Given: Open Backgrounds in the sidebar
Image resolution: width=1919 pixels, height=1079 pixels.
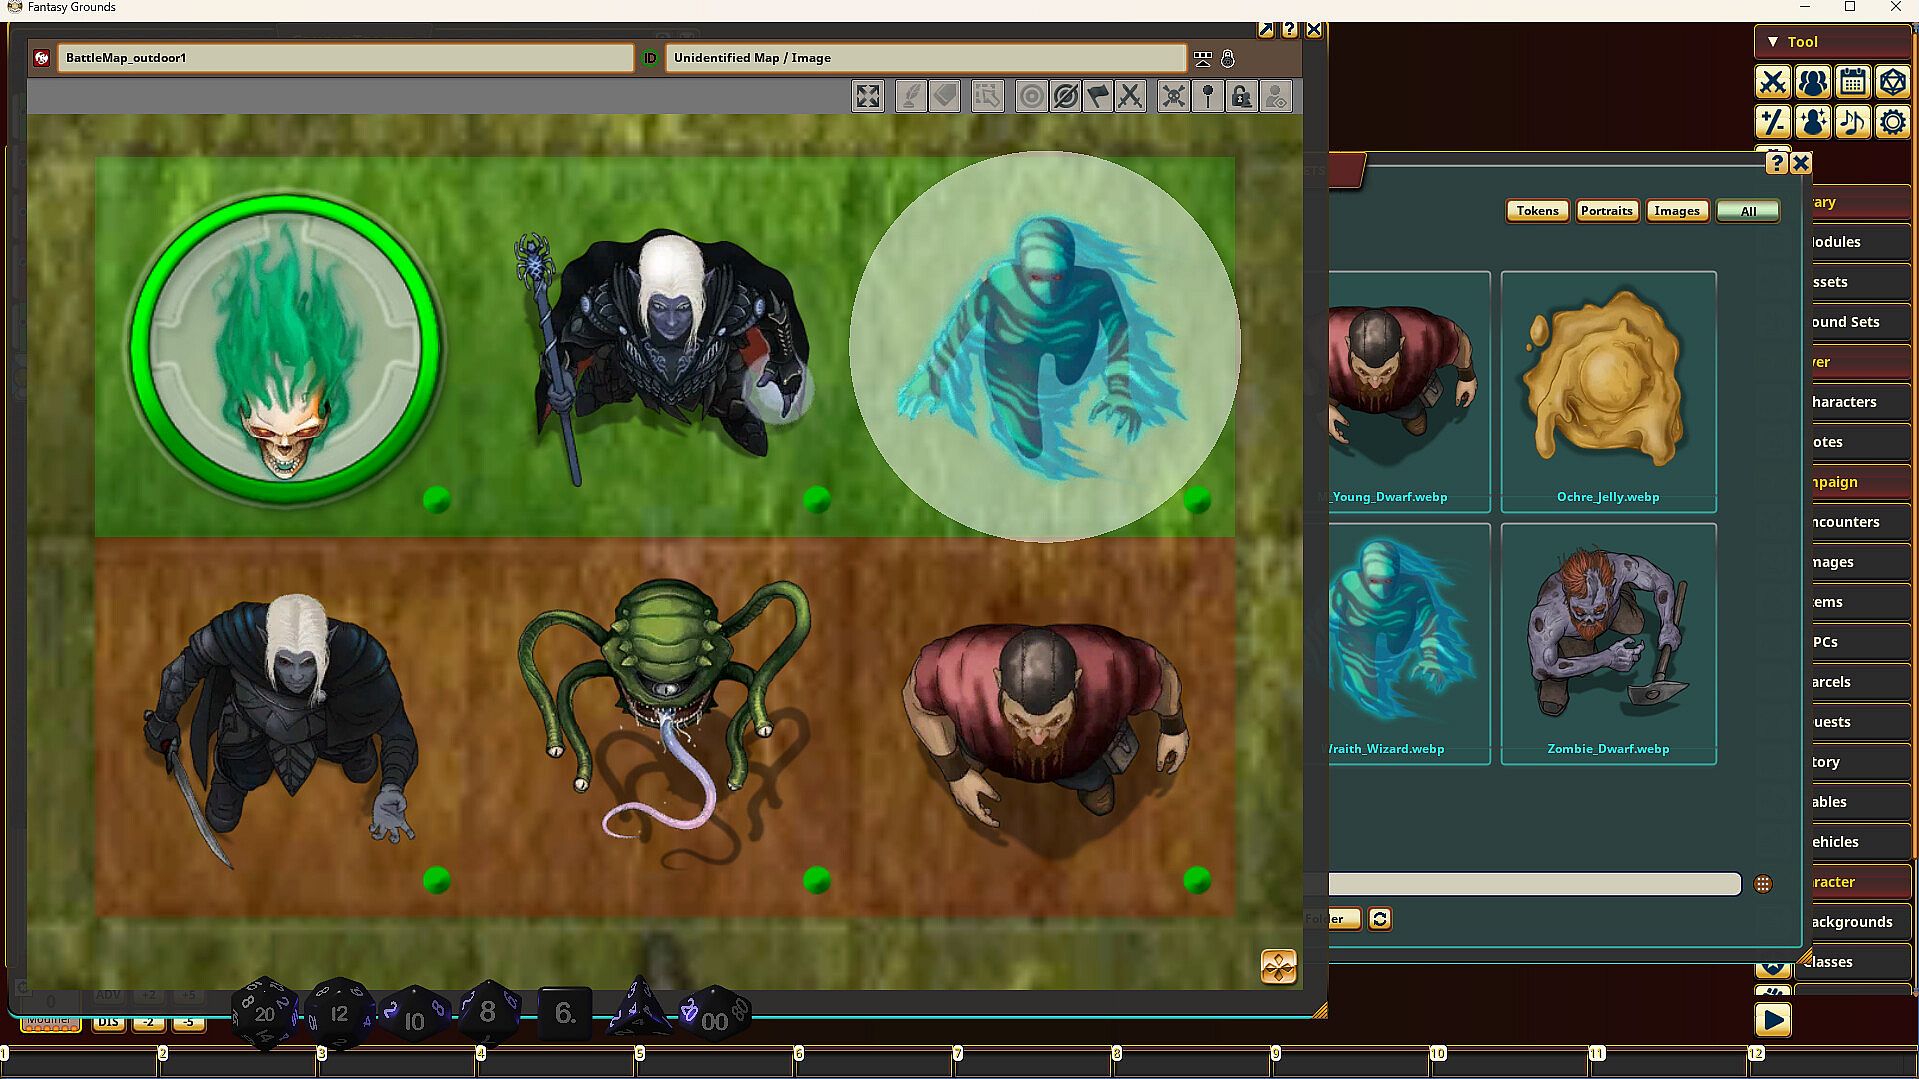Looking at the screenshot, I should [x=1860, y=922].
